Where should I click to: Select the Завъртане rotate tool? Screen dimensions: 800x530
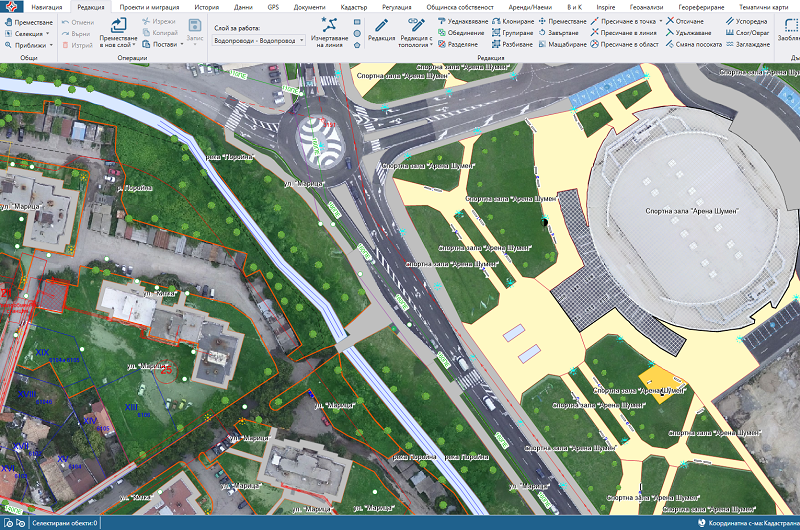pos(562,32)
